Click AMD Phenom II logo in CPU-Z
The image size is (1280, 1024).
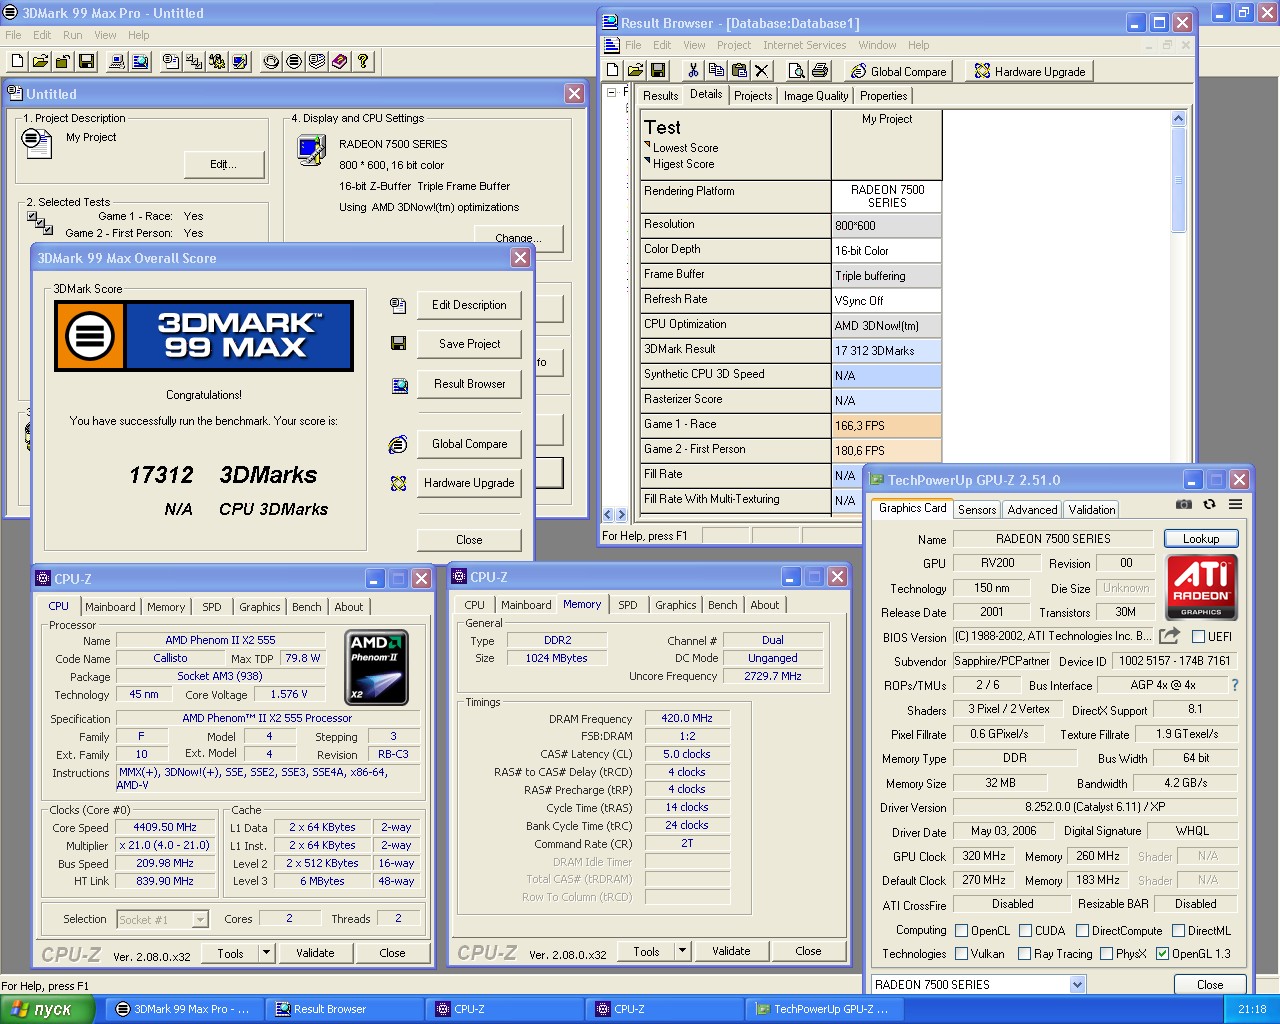click(x=376, y=667)
